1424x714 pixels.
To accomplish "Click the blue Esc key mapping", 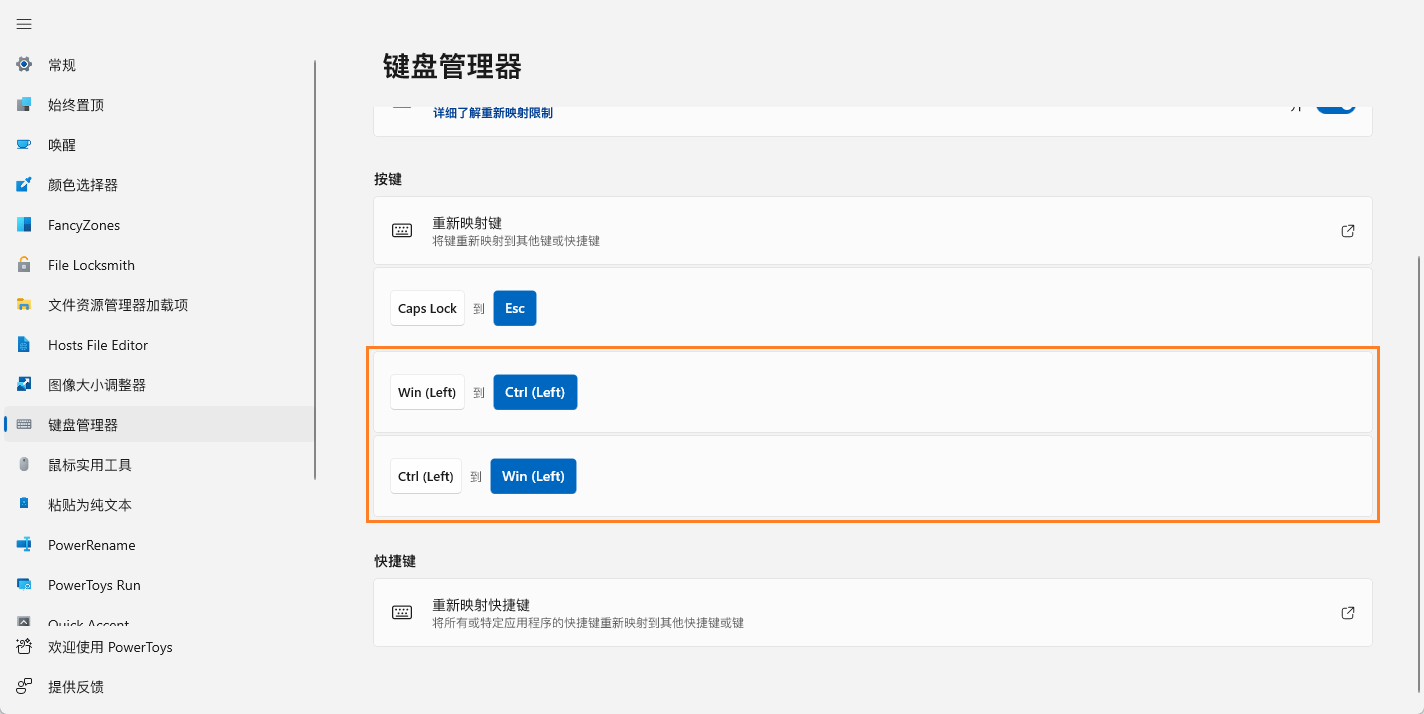I will pyautogui.click(x=515, y=309).
